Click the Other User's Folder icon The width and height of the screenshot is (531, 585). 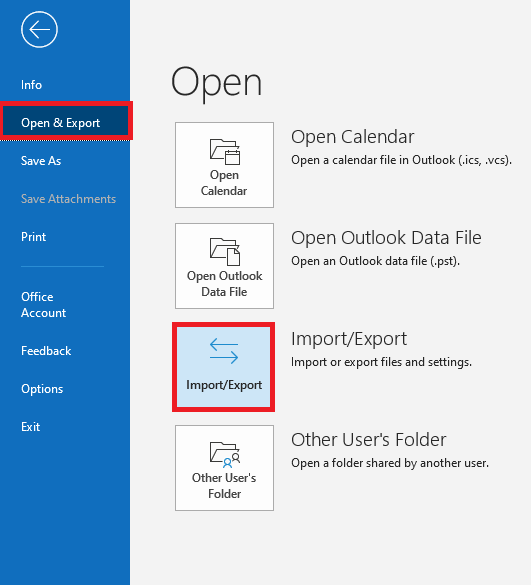225,455
